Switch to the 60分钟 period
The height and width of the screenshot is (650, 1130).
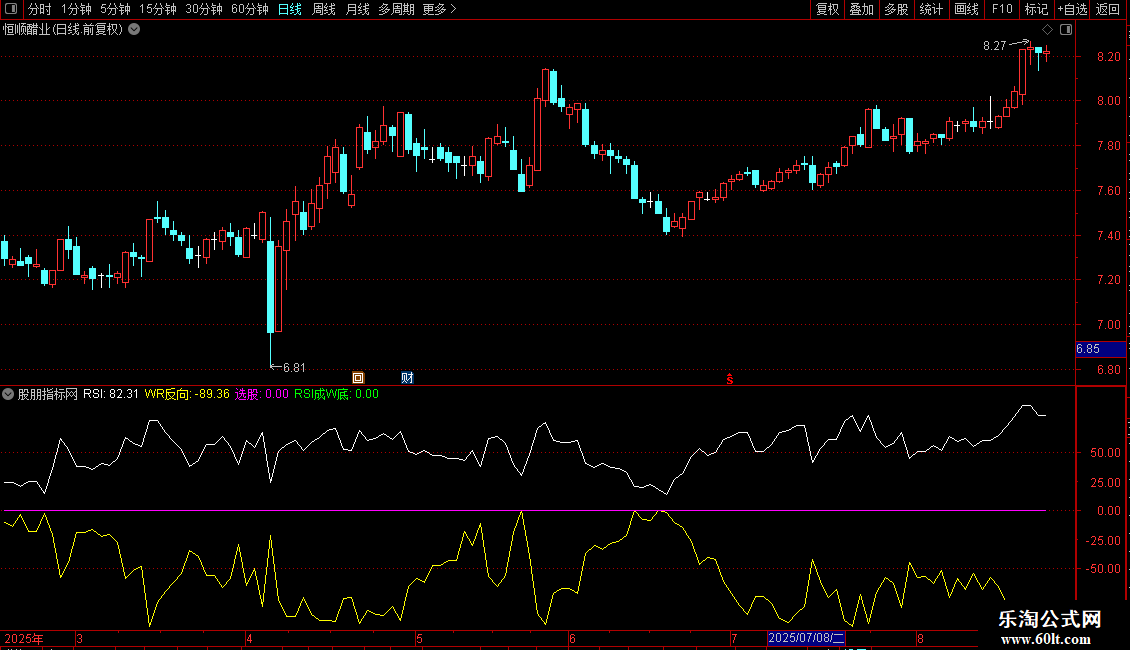[250, 9]
